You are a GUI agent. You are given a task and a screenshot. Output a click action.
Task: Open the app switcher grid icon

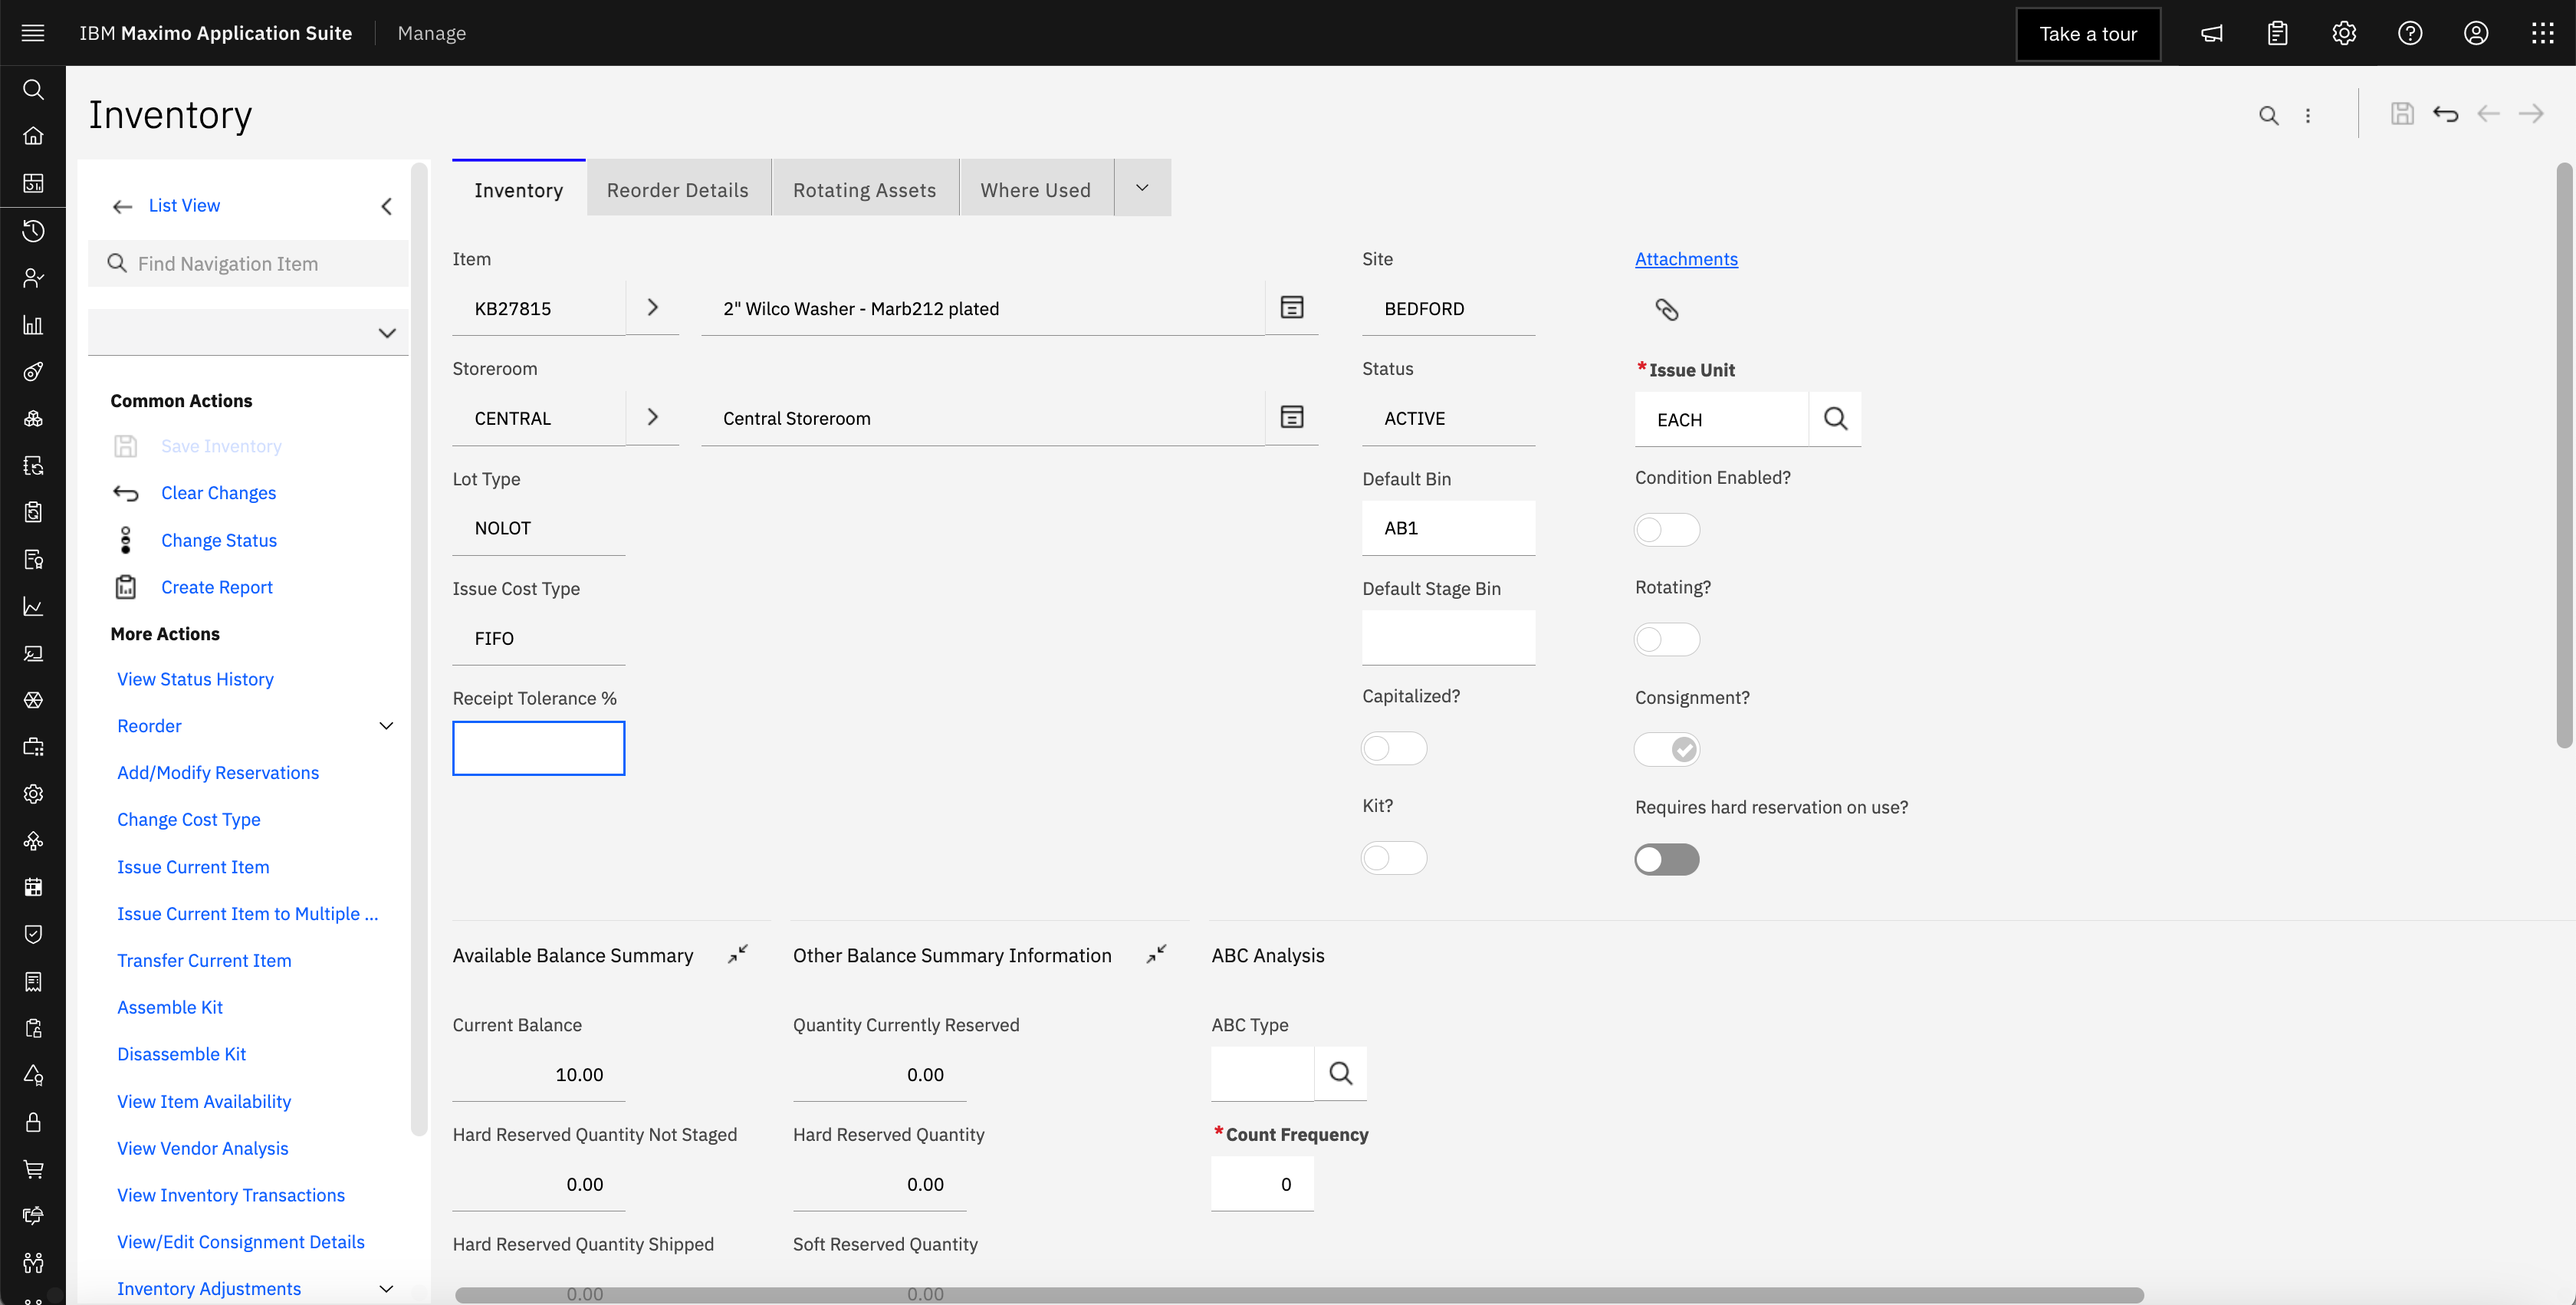click(2542, 33)
